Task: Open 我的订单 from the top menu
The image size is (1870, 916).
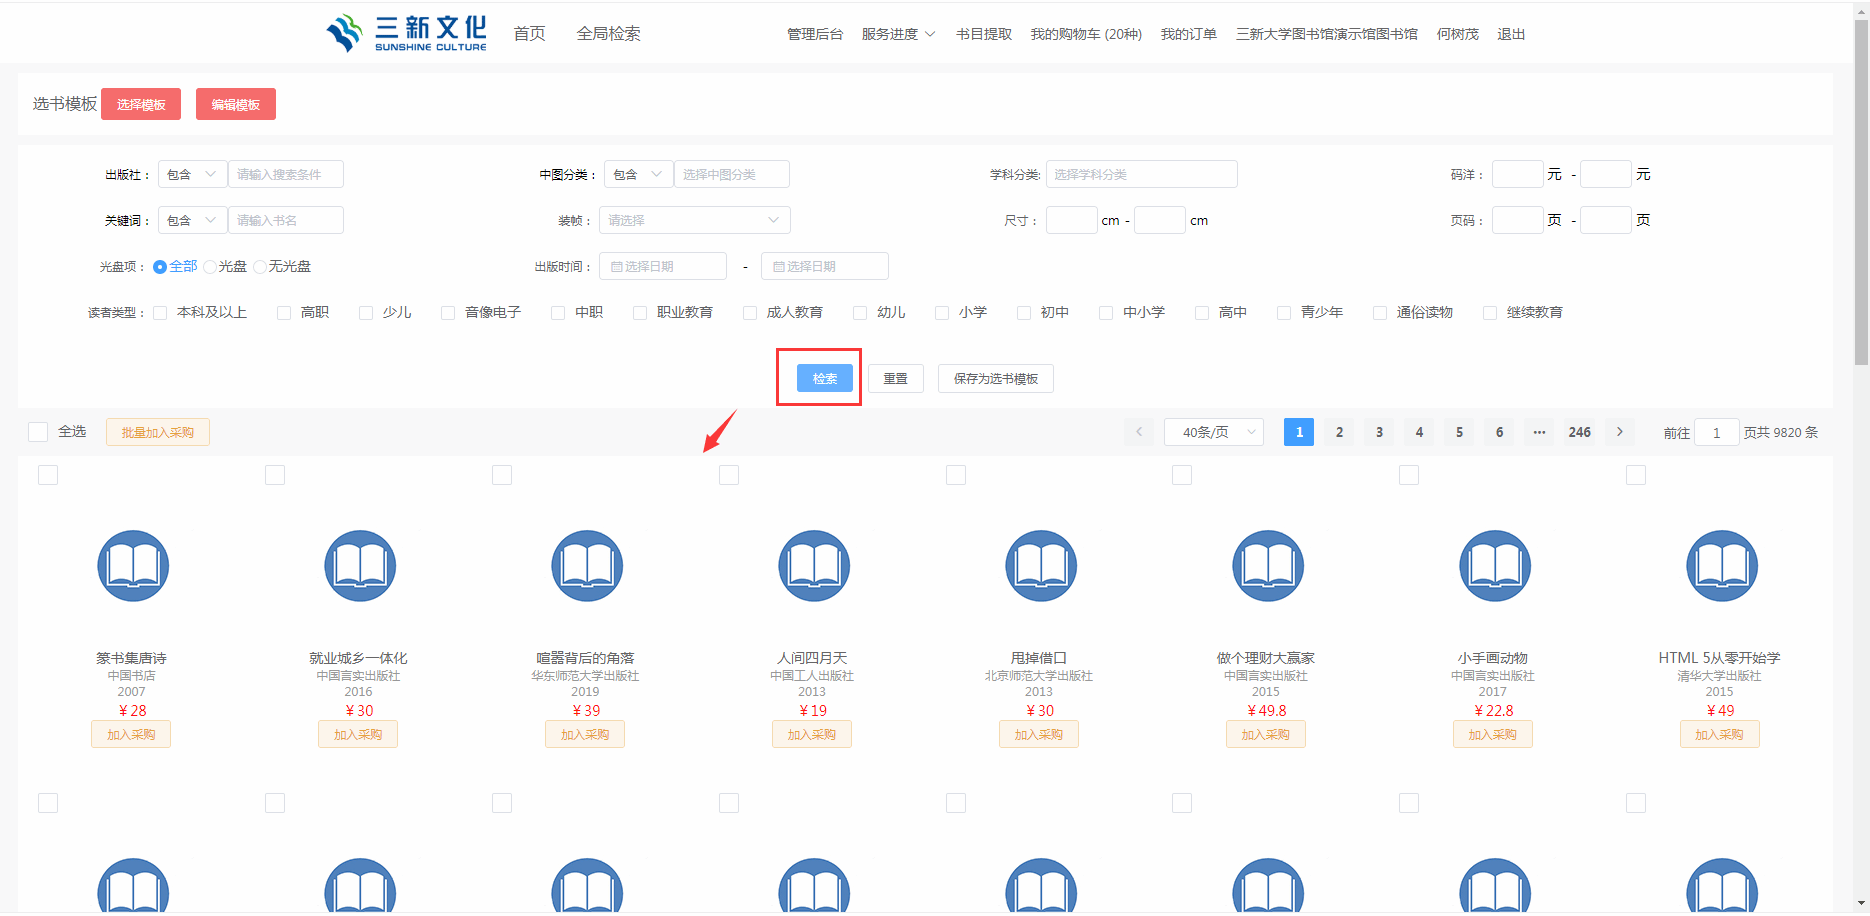Action: [1188, 34]
